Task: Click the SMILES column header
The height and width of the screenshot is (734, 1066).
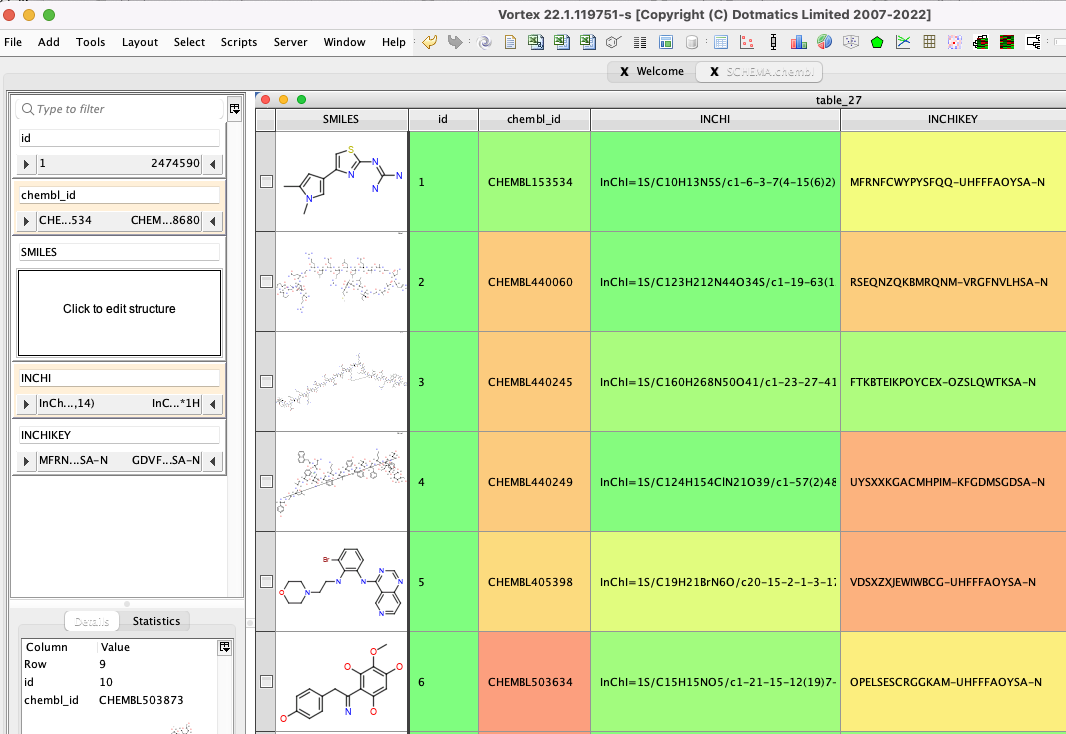Action: (341, 119)
